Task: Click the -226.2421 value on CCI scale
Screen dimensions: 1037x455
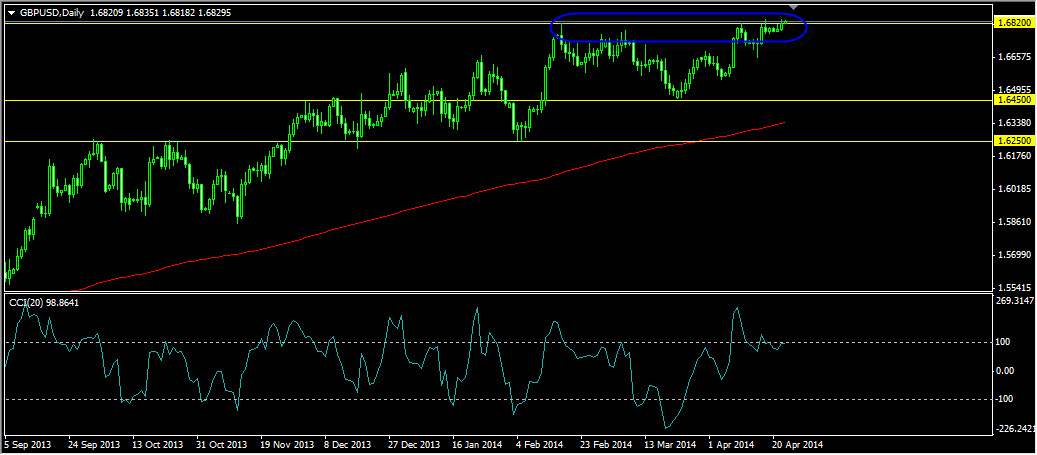Action: pos(1015,429)
